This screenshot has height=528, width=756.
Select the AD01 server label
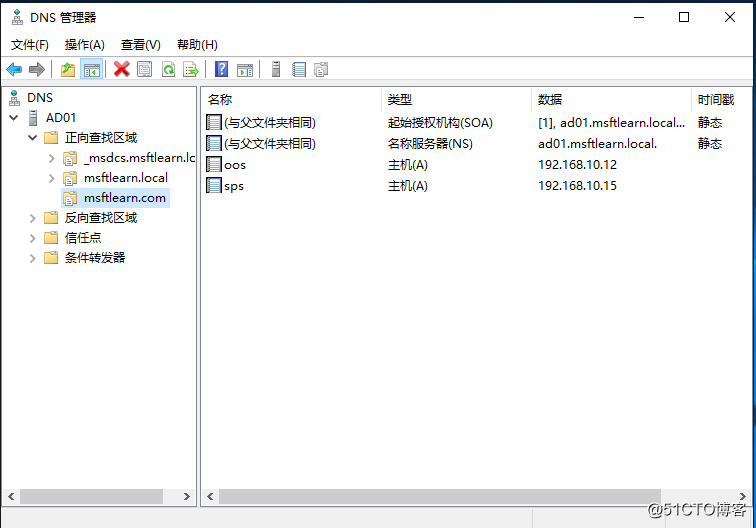pyautogui.click(x=61, y=118)
